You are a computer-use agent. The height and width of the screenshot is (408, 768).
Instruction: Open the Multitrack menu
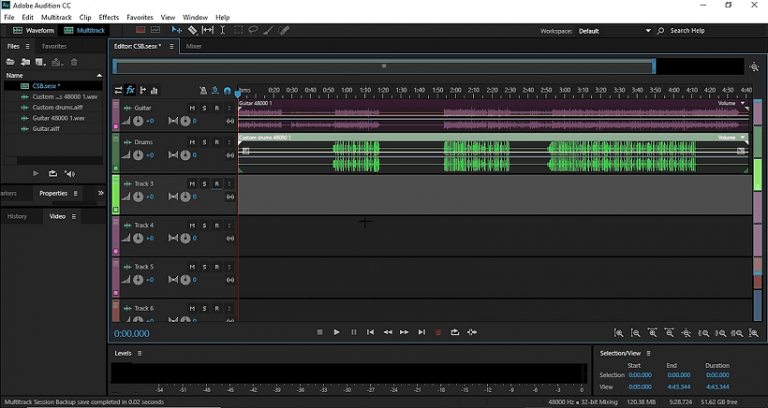[56, 17]
